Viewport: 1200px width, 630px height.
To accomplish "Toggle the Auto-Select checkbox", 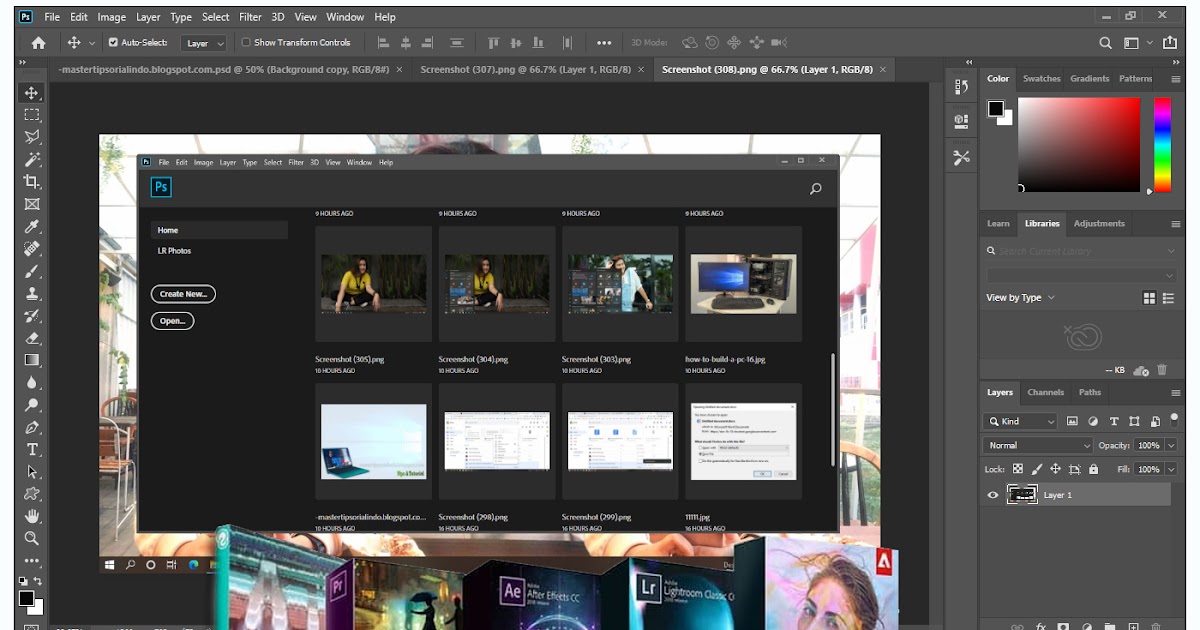I will point(113,43).
